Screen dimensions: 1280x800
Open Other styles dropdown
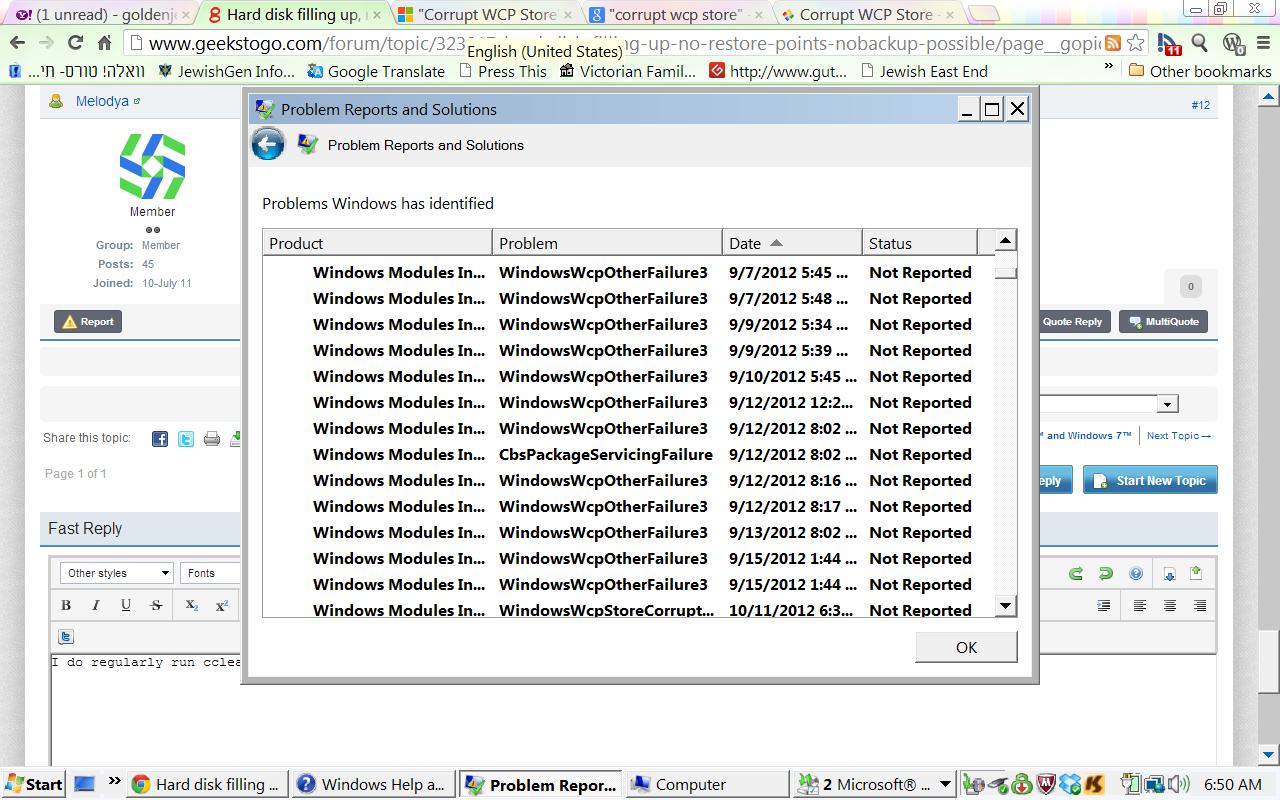tap(118, 573)
